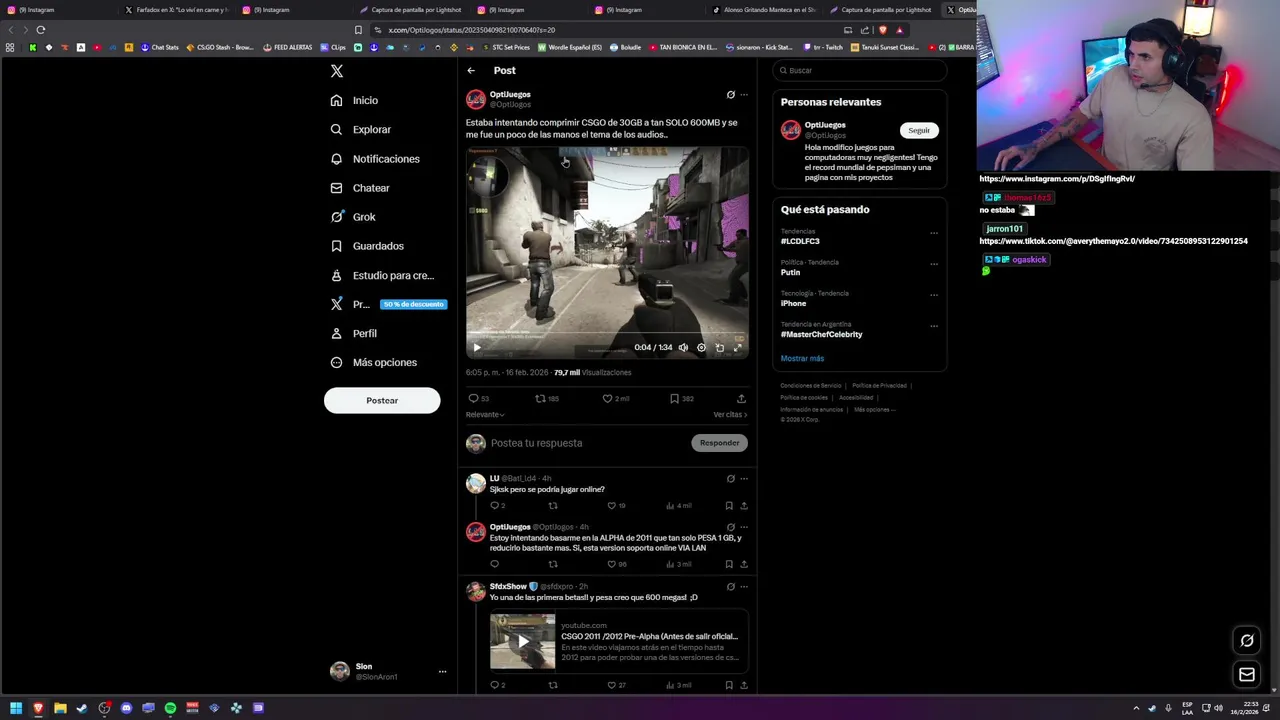
Task: Open Explorar in sidebar
Action: (360, 129)
